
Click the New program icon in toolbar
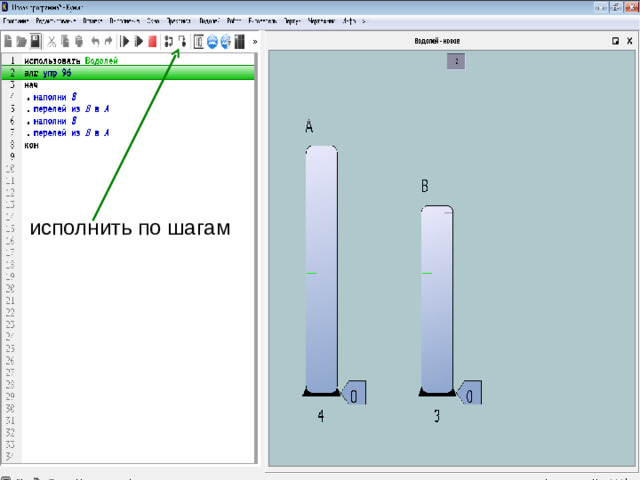(8, 42)
